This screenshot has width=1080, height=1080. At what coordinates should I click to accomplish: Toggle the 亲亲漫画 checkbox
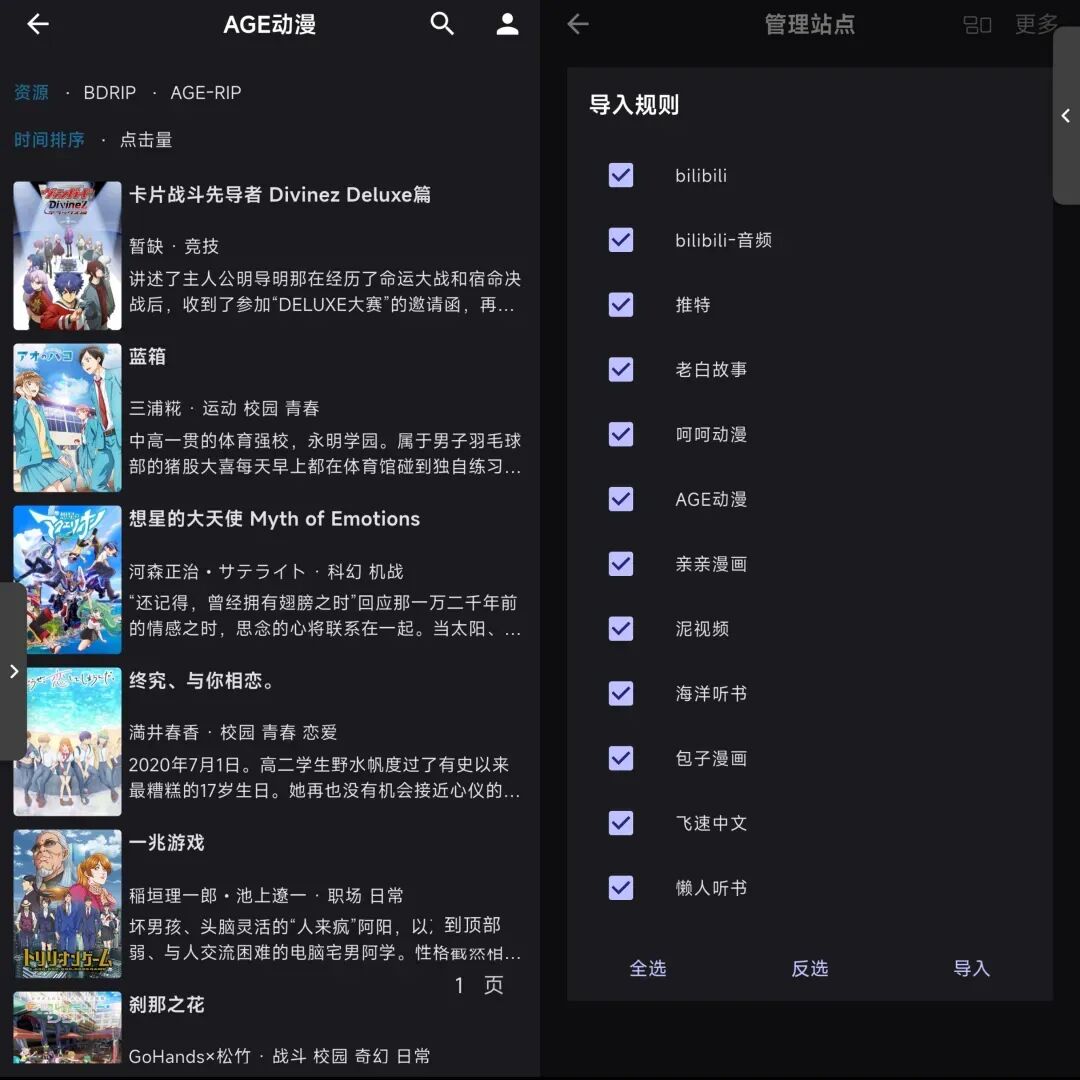click(621, 563)
